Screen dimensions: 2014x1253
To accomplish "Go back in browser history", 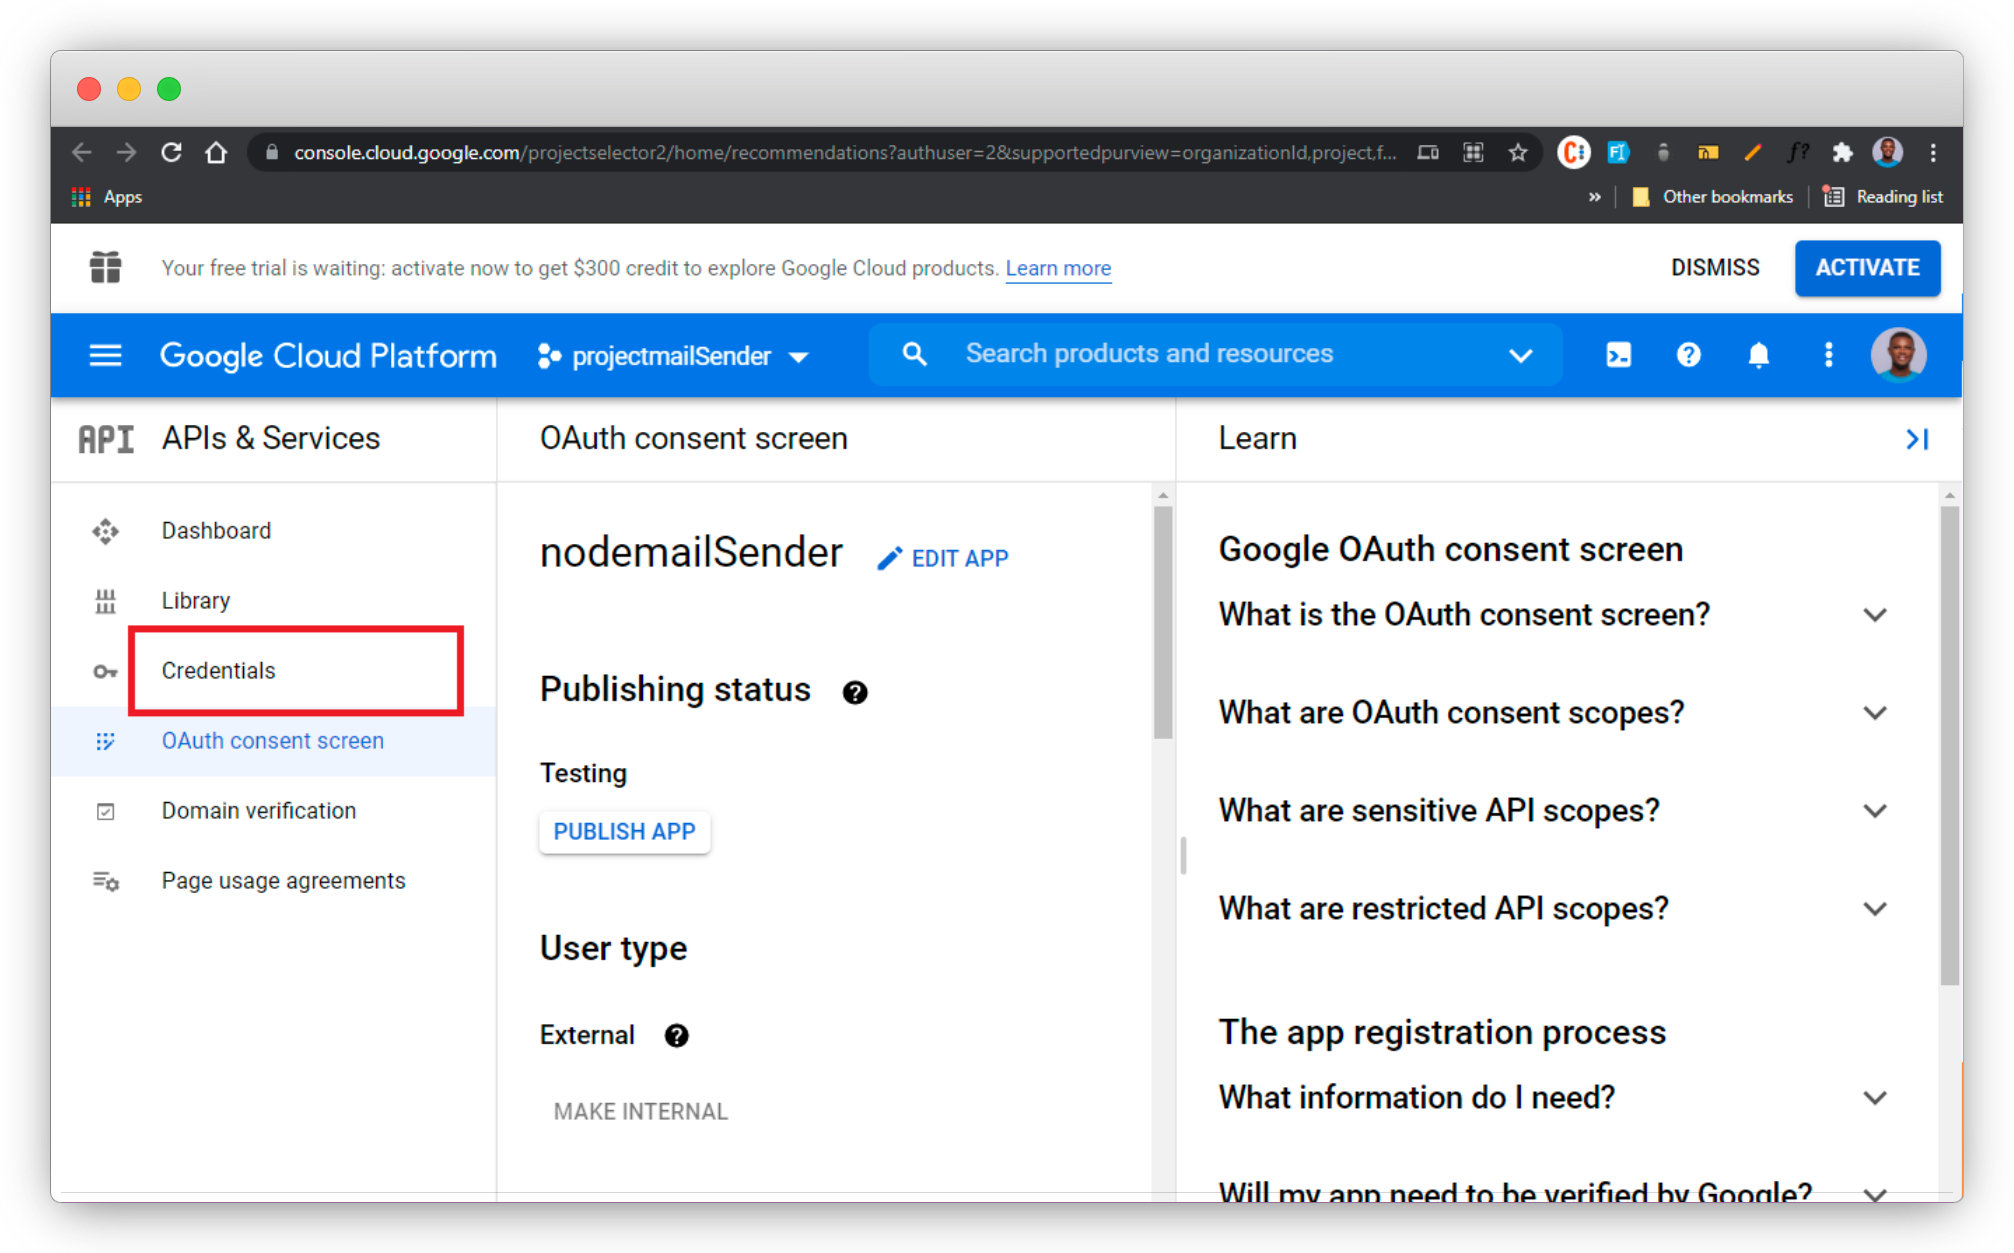I will [82, 152].
